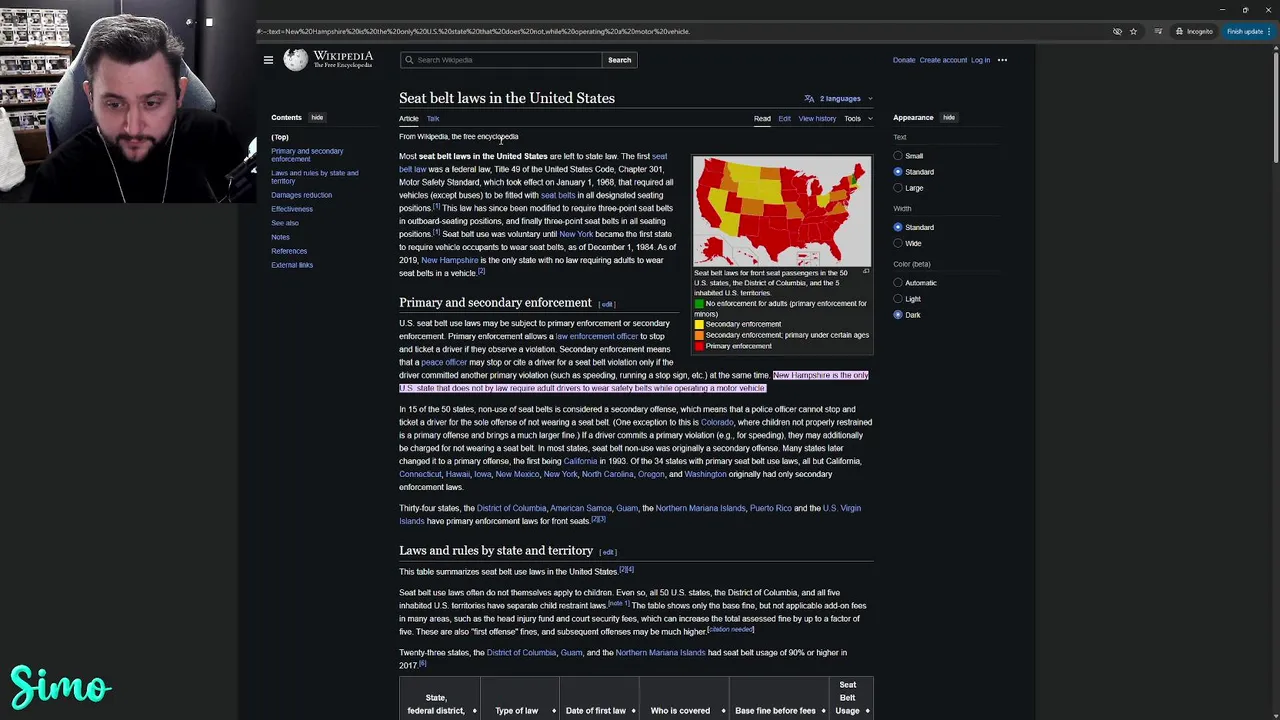Hide the Contents sidebar

[x=317, y=118]
